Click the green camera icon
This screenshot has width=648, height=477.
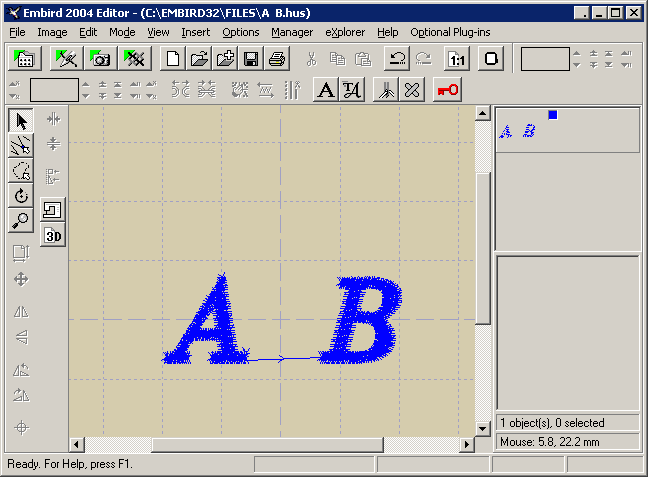(100, 58)
